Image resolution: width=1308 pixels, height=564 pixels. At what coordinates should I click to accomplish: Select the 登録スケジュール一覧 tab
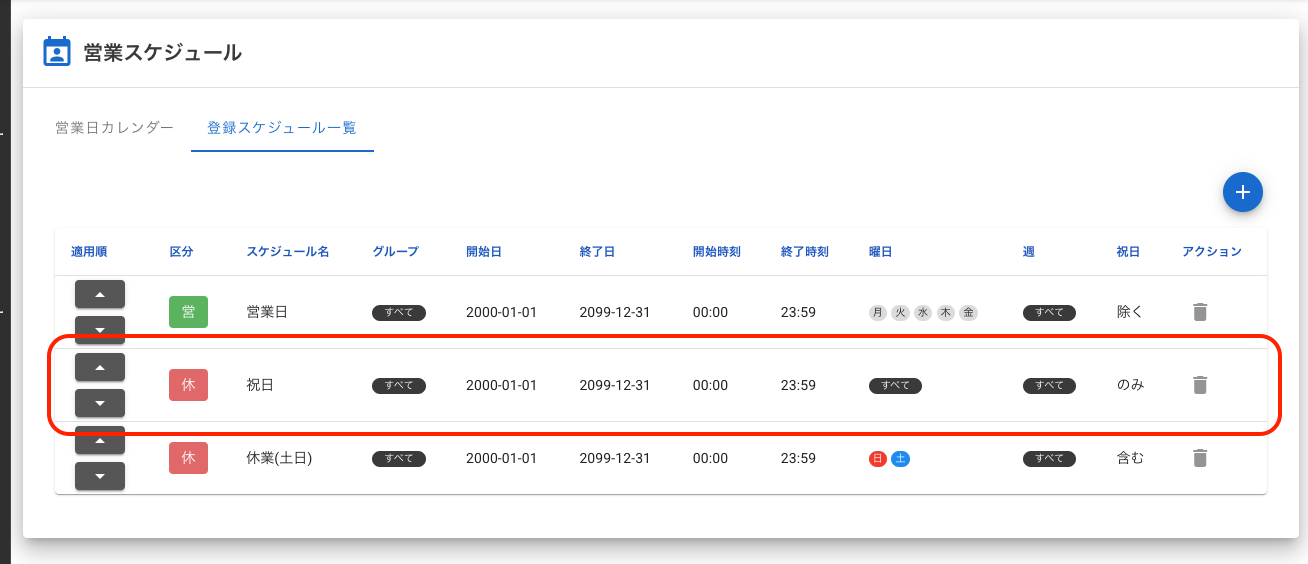pos(282,128)
